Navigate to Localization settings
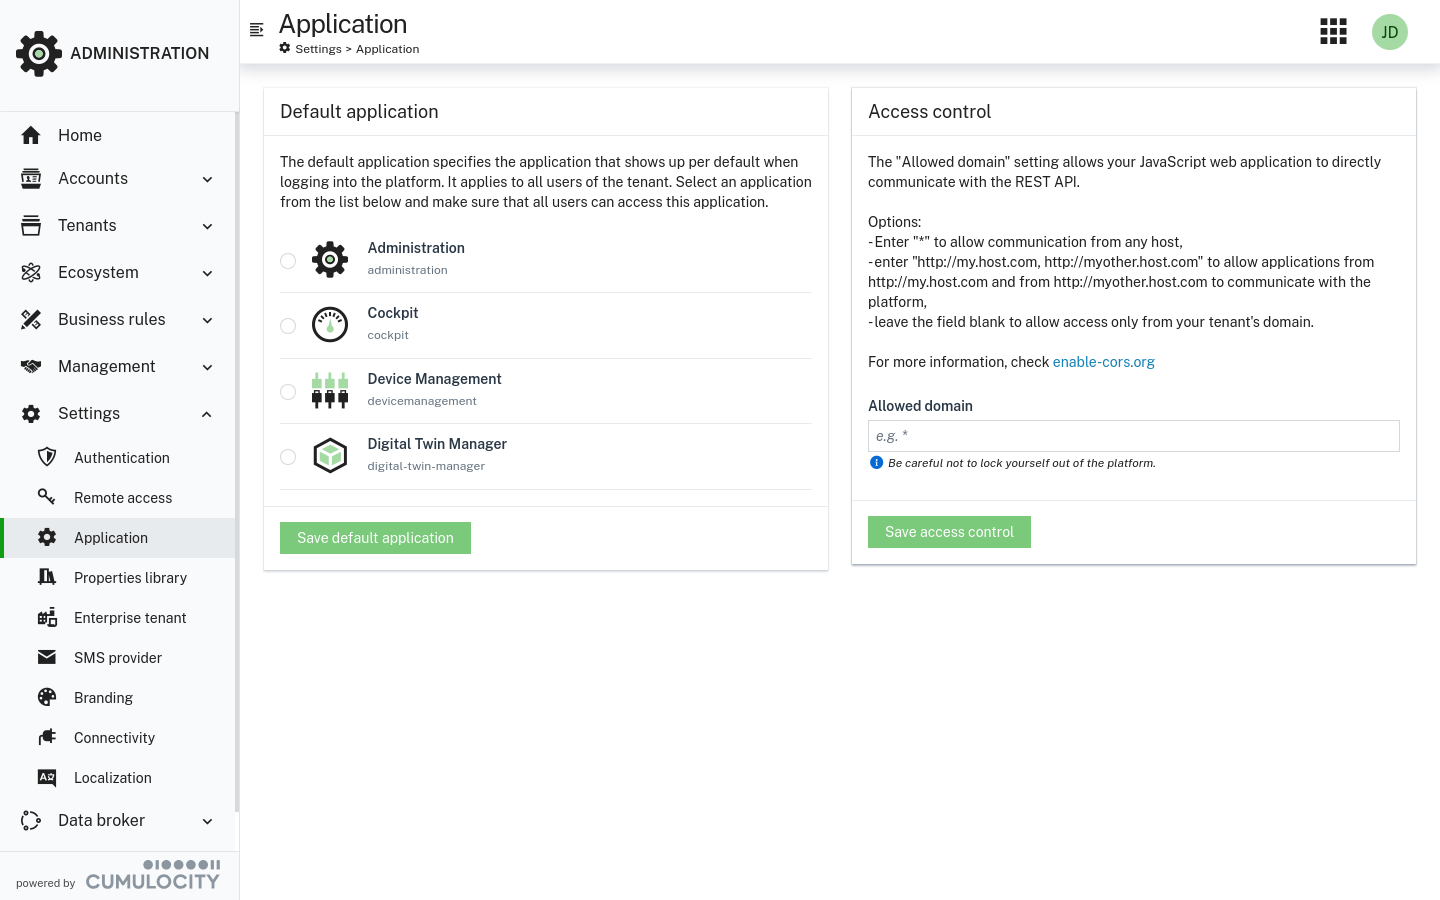The image size is (1440, 900). (112, 777)
